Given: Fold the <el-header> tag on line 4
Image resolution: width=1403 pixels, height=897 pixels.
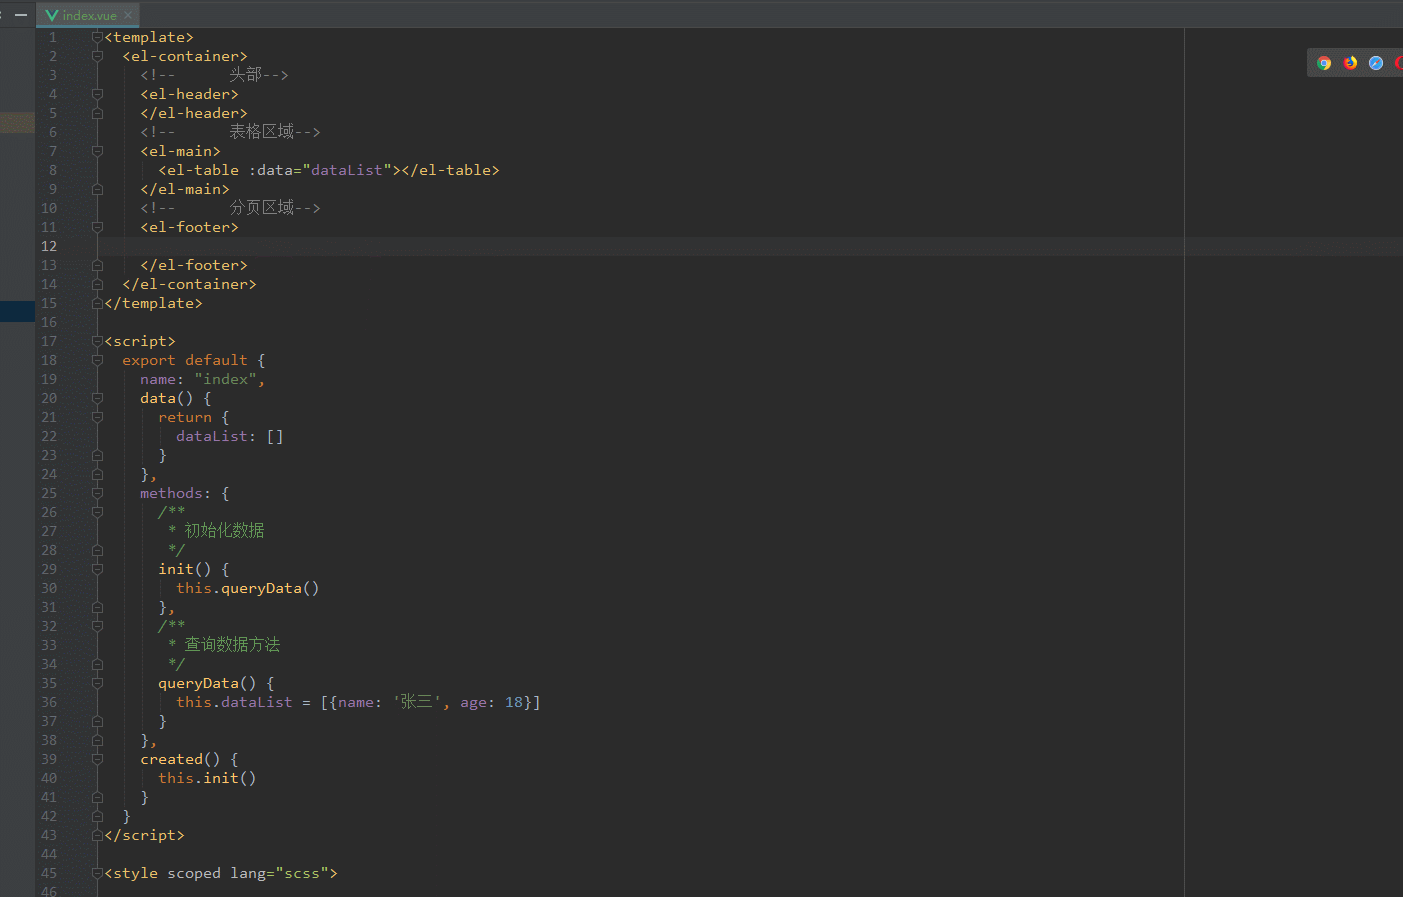Looking at the screenshot, I should point(97,94).
